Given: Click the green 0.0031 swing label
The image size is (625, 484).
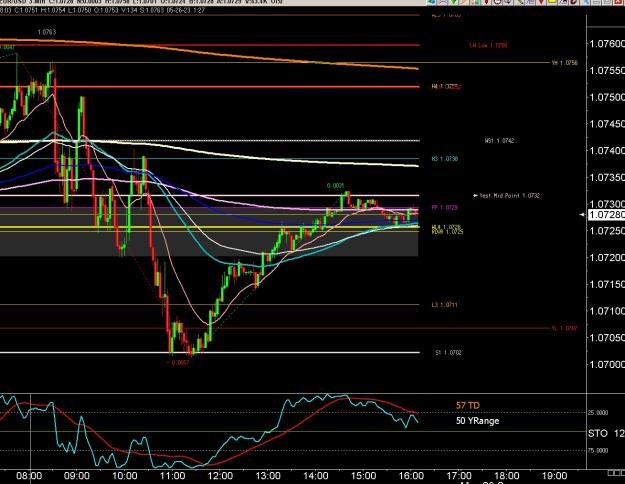Looking at the screenshot, I should [x=335, y=186].
